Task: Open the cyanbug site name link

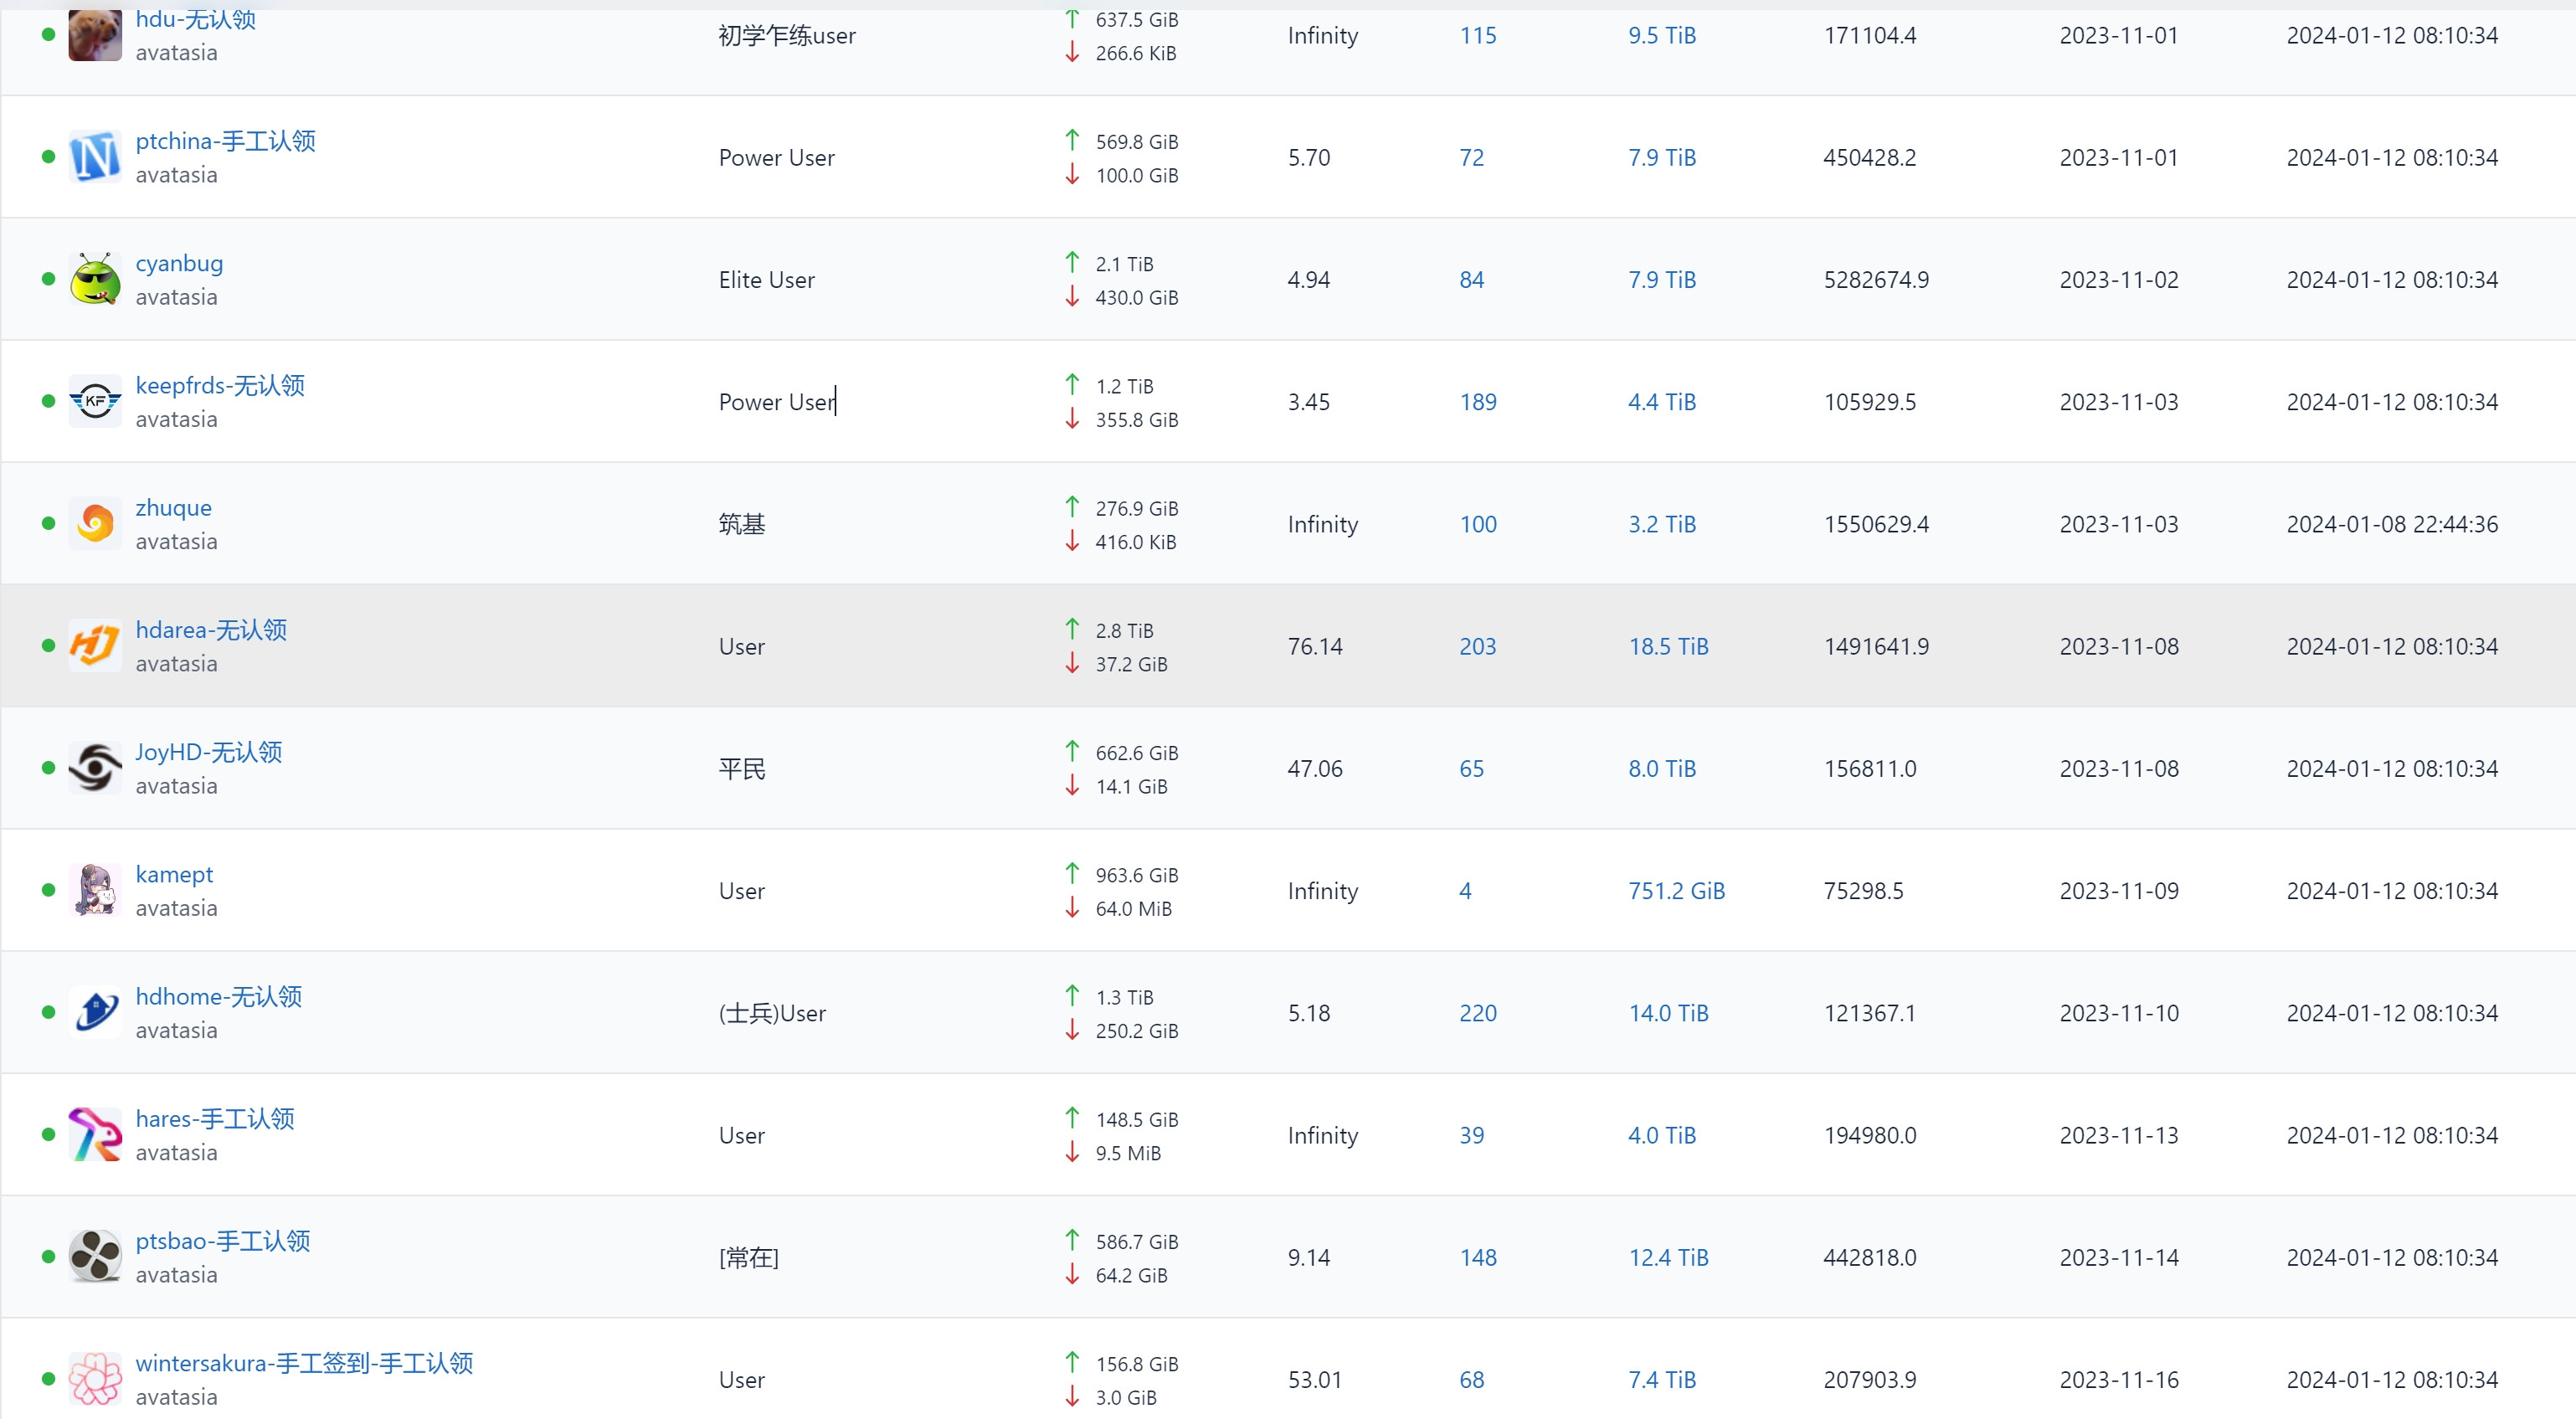Action: (179, 263)
